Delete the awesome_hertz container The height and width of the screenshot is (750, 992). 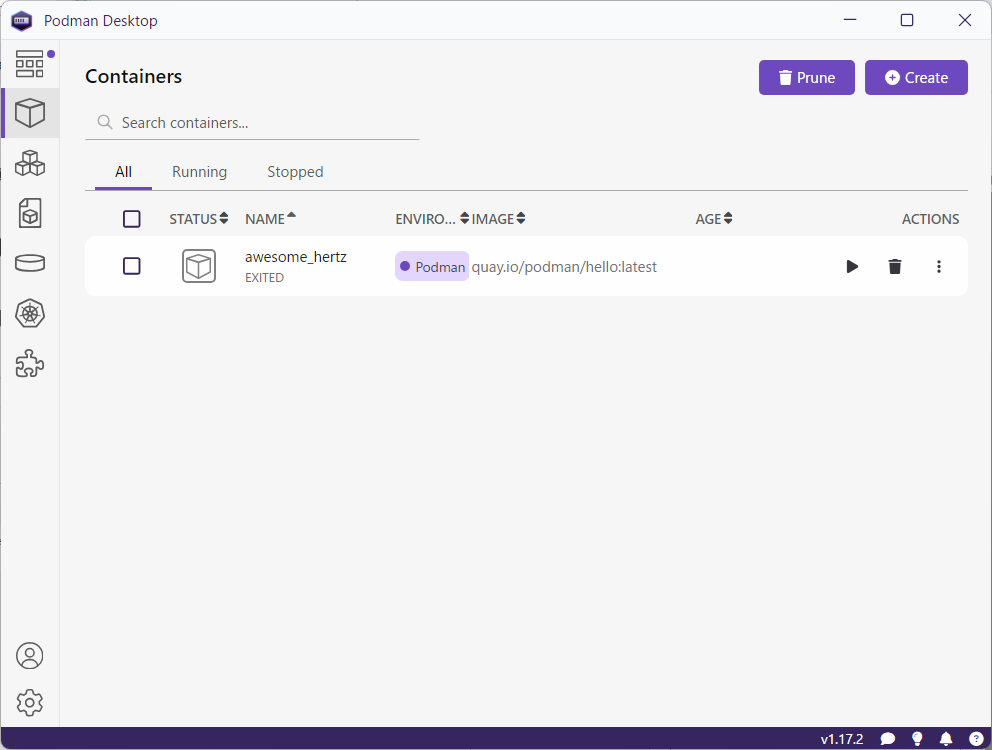coord(895,266)
